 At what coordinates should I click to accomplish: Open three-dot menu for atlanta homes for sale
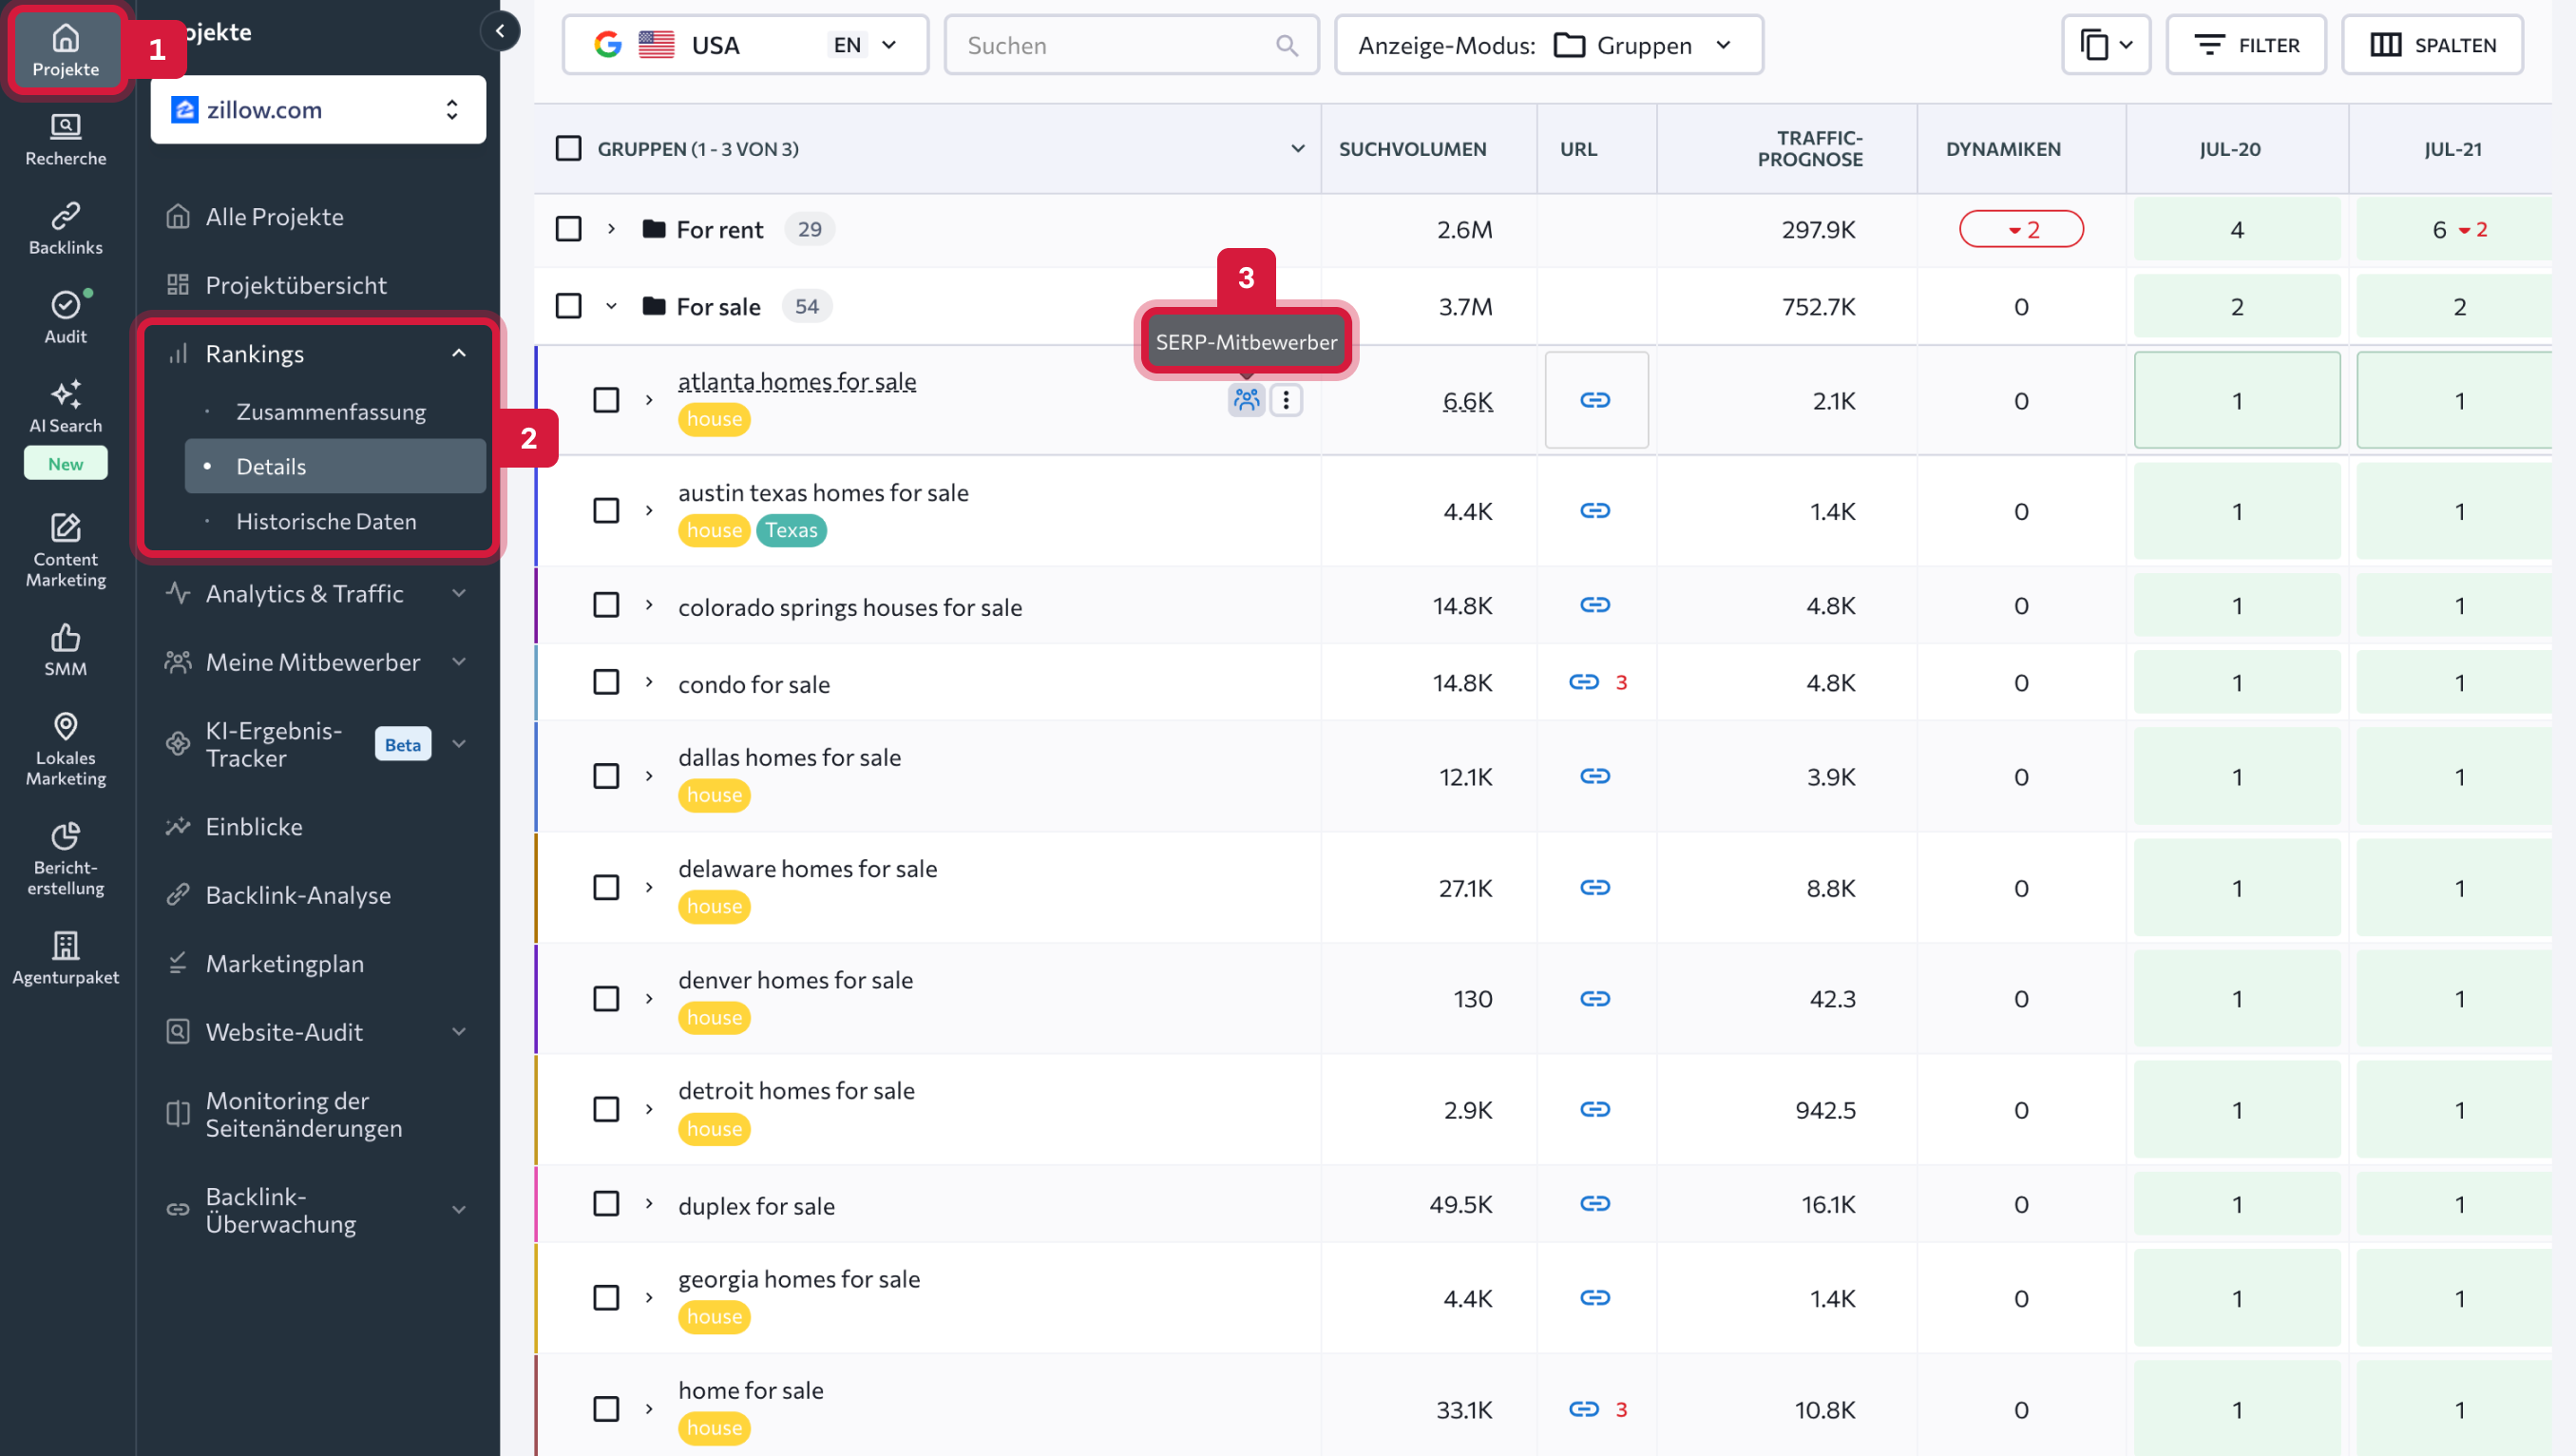(1286, 400)
